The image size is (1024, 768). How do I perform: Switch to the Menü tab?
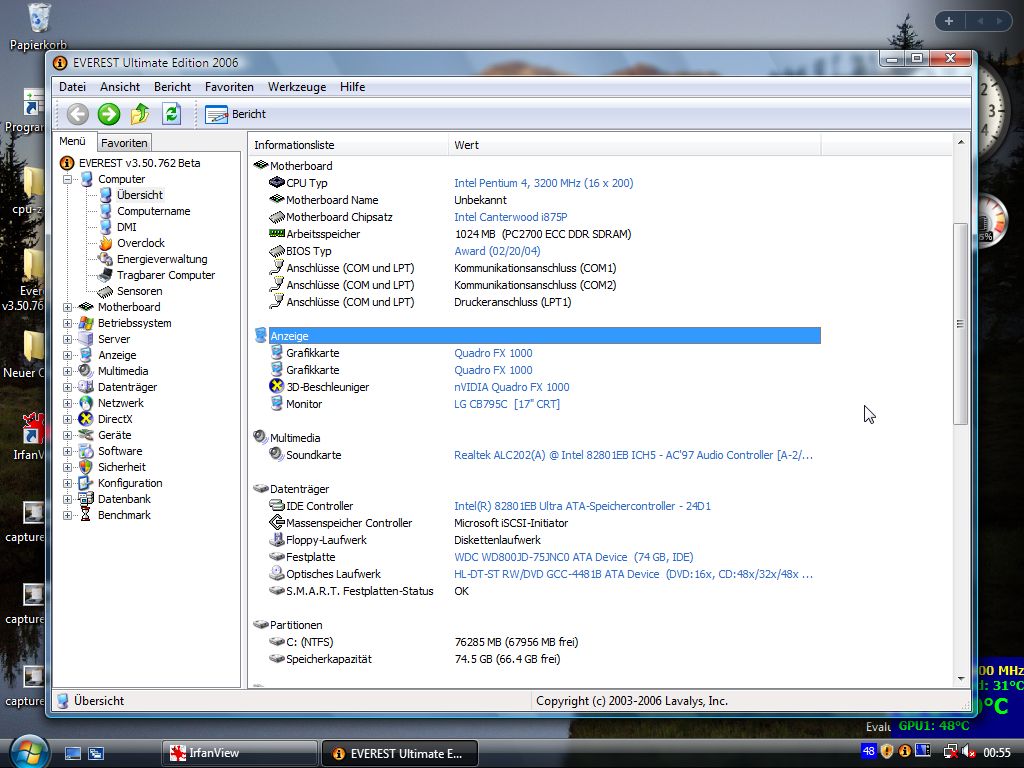tap(72, 141)
